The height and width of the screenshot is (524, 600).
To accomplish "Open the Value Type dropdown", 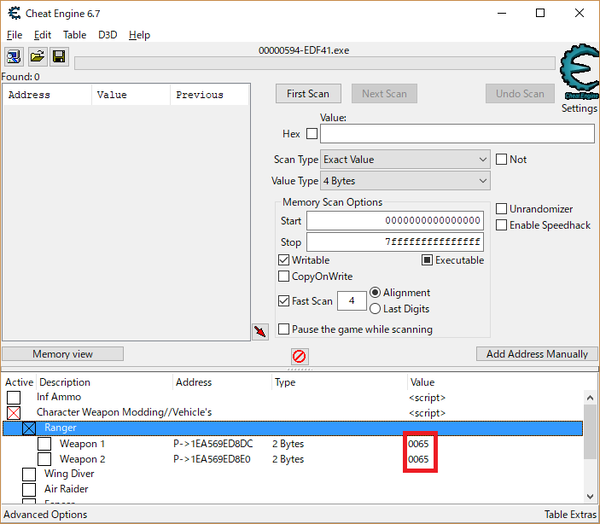I will coord(405,181).
